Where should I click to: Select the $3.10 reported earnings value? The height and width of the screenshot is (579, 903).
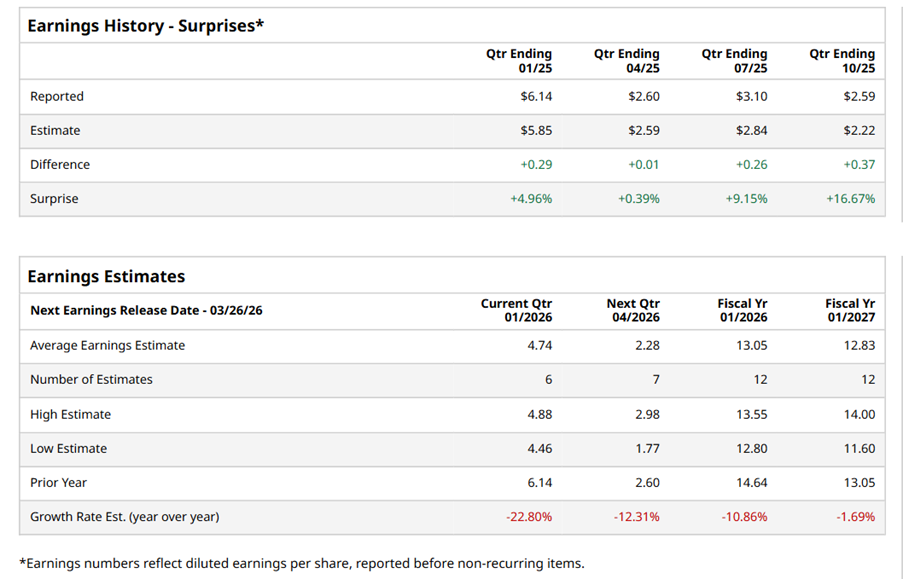pyautogui.click(x=751, y=97)
